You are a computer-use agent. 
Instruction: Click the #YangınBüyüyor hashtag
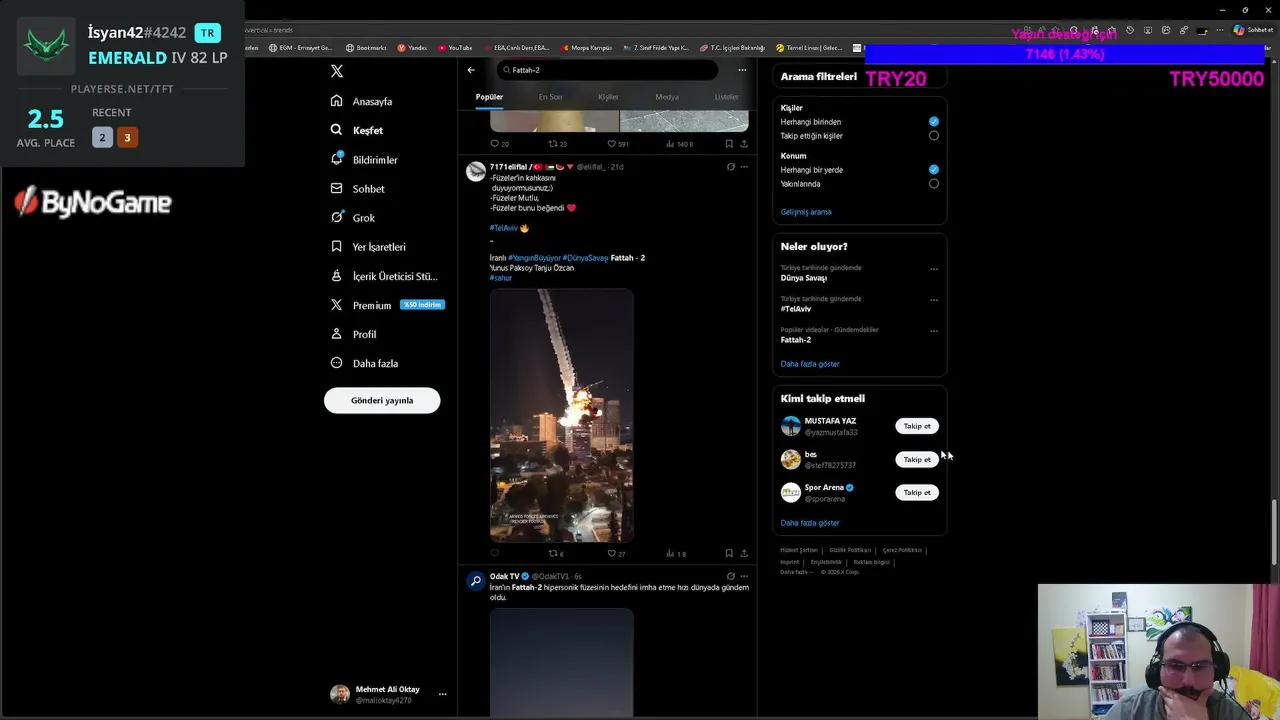click(534, 258)
